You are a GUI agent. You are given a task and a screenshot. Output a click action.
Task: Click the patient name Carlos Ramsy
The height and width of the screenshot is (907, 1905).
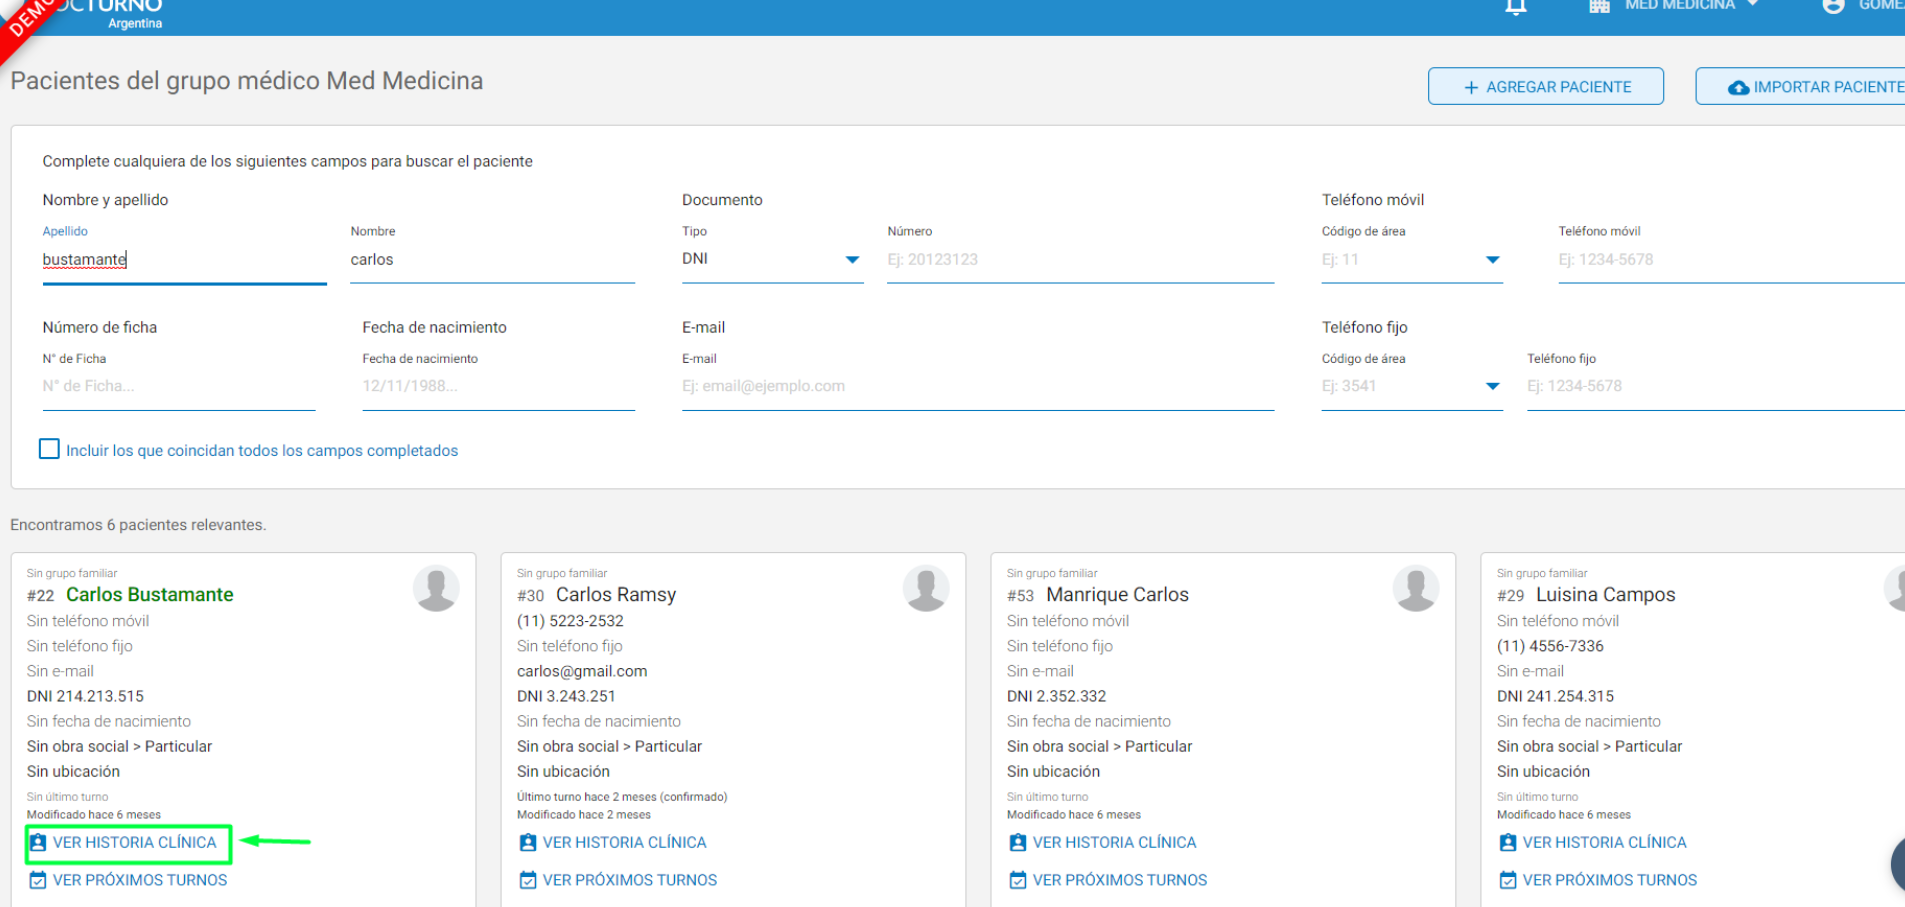(x=616, y=594)
